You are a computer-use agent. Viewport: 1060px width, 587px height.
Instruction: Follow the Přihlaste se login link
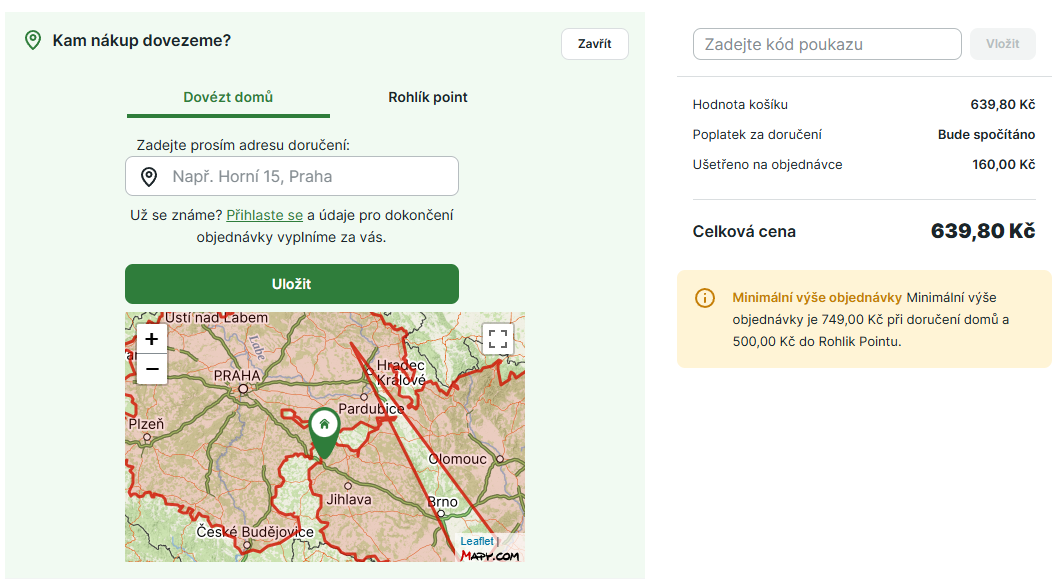(x=264, y=215)
